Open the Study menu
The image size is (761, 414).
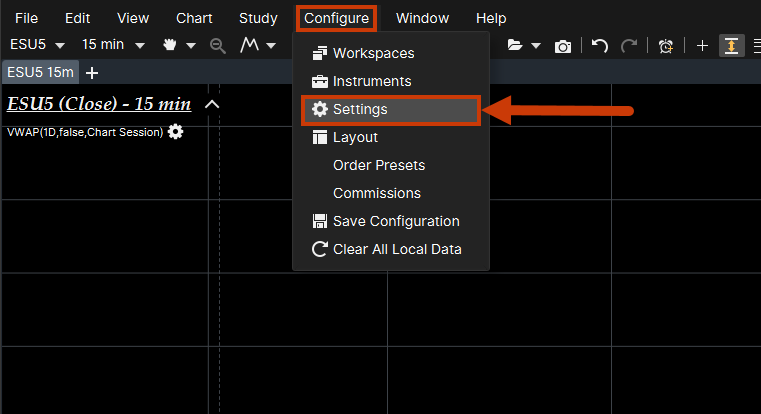pyautogui.click(x=258, y=18)
